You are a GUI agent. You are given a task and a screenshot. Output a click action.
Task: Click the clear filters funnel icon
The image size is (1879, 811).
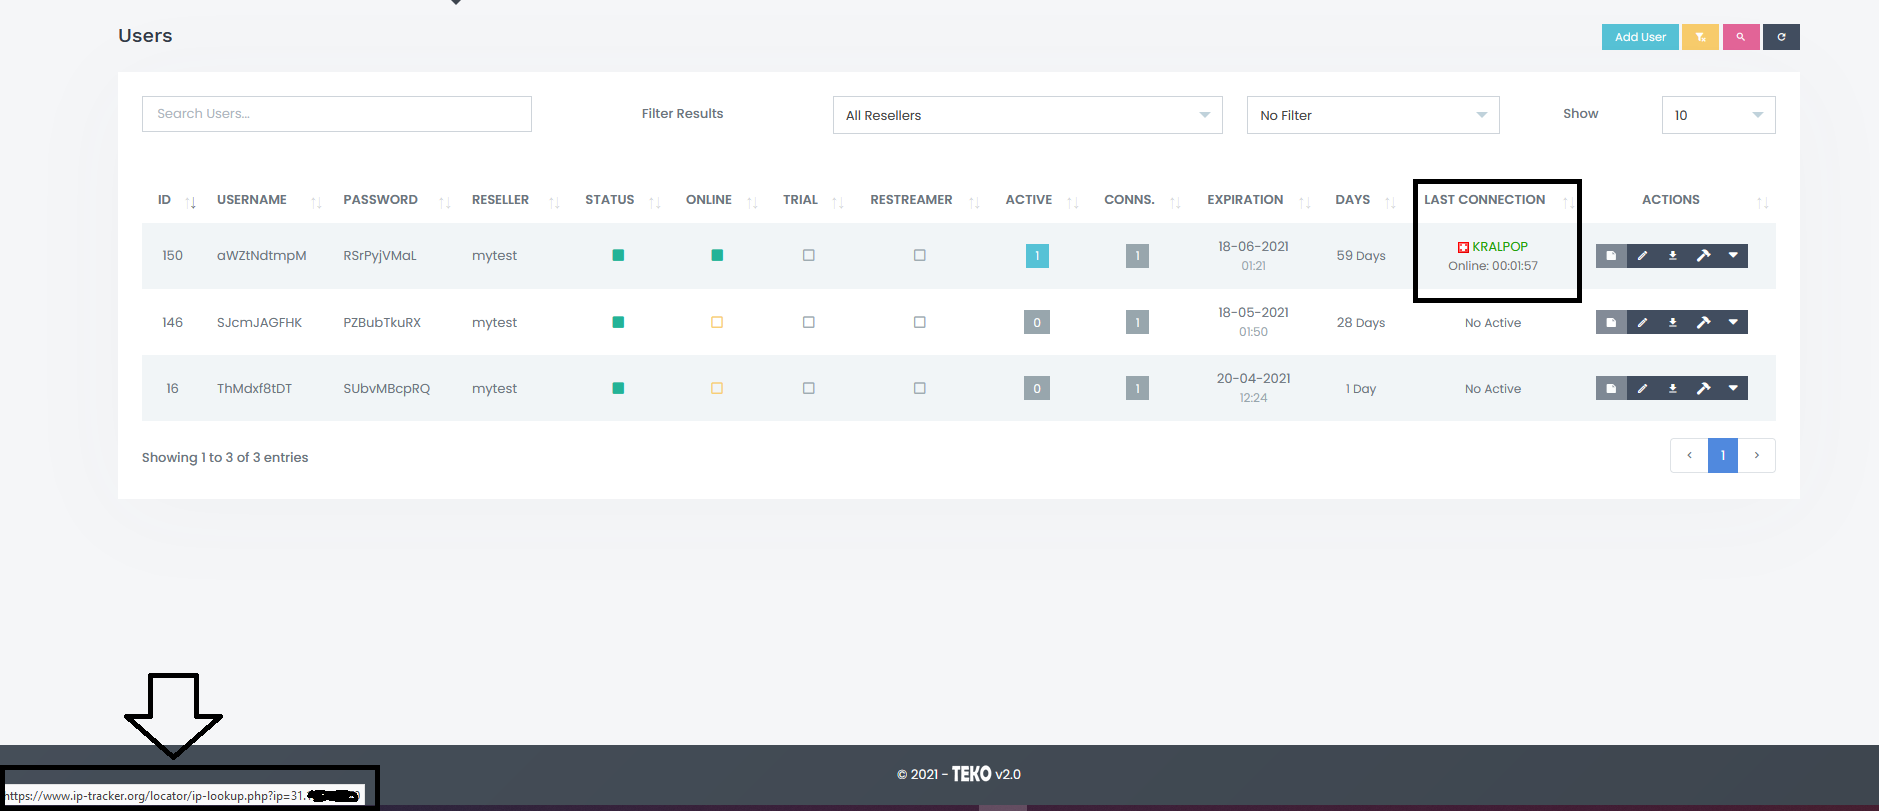[x=1700, y=37]
